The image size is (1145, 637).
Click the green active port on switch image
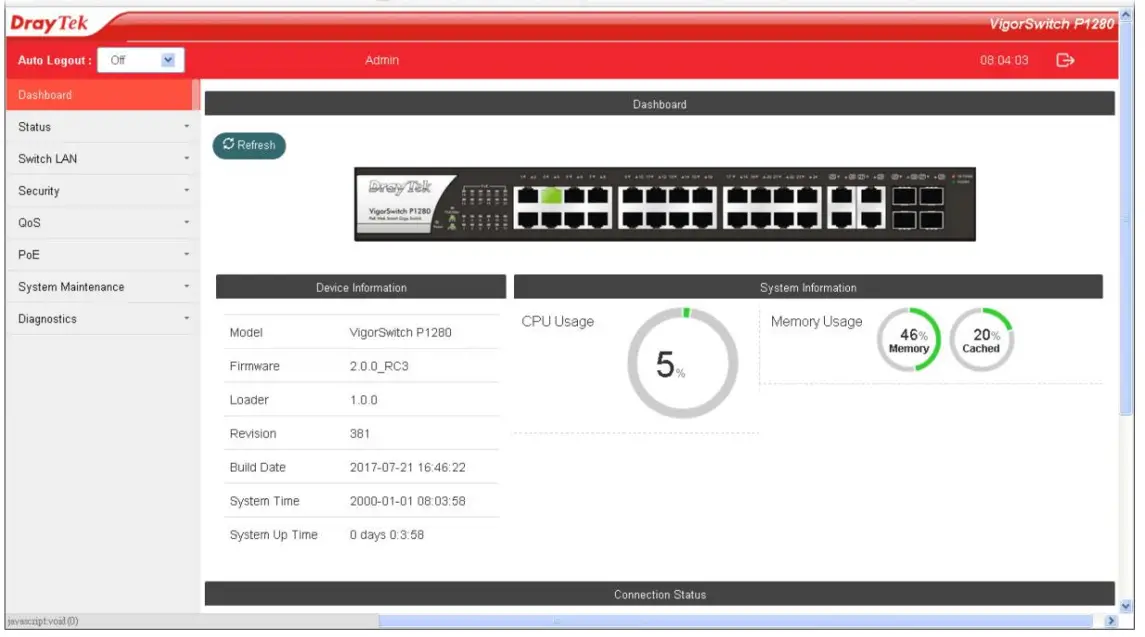pos(551,196)
